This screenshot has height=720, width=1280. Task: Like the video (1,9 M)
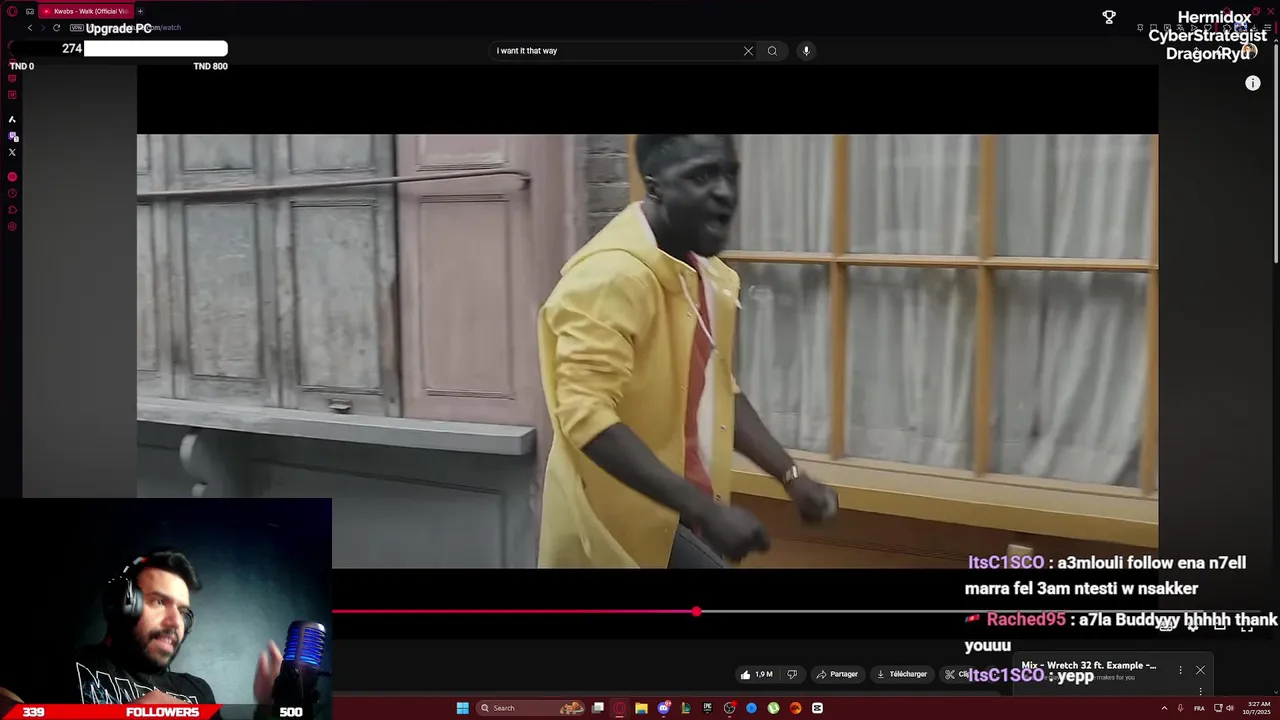757,674
